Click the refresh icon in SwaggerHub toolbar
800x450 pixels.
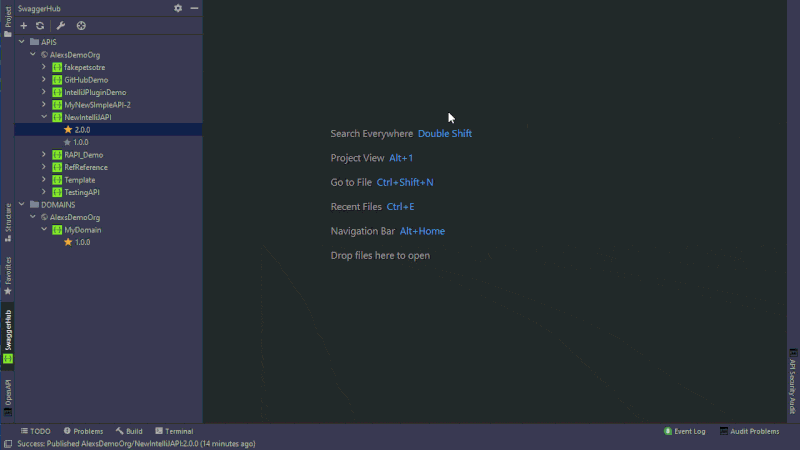(x=40, y=26)
